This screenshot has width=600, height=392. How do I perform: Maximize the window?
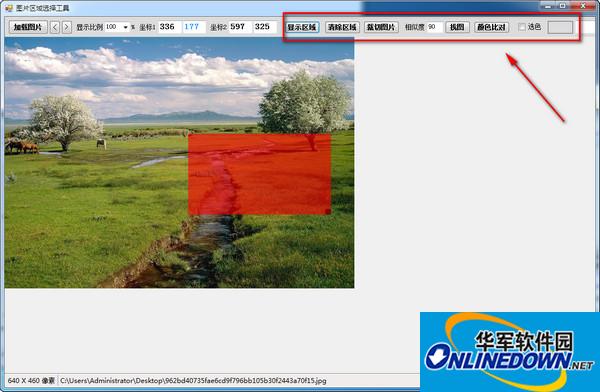point(563,6)
